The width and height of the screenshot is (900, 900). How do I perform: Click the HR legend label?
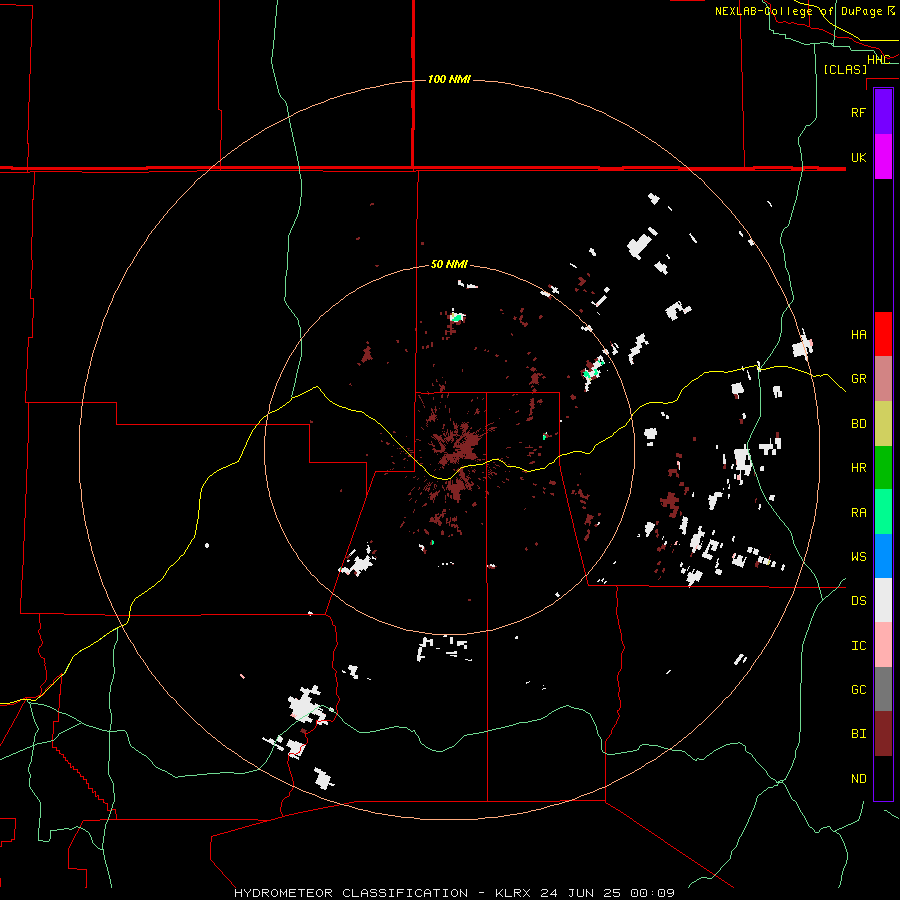point(859,468)
